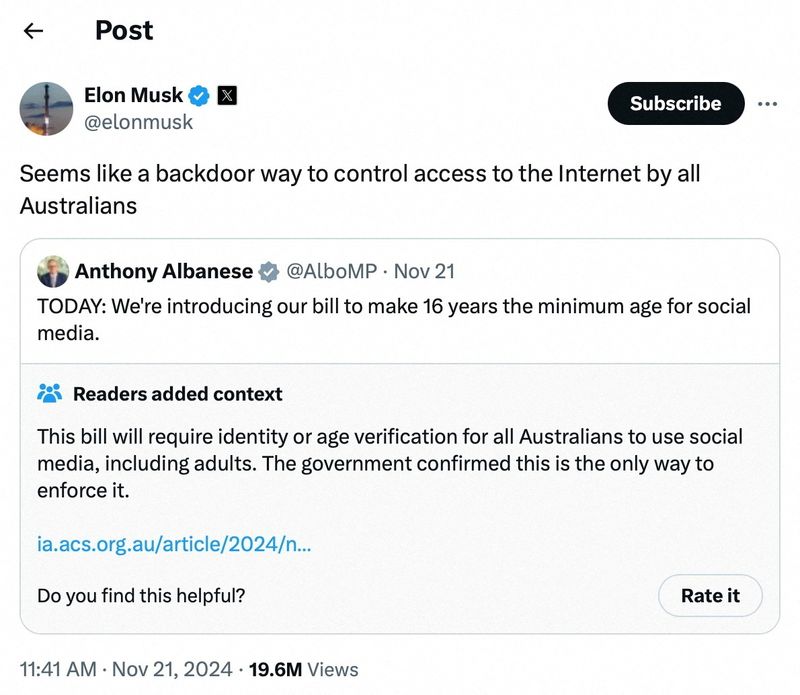Screen dimensions: 800x695
Task: Click the X affiliation badge next to Elon Musk
Action: 228,95
